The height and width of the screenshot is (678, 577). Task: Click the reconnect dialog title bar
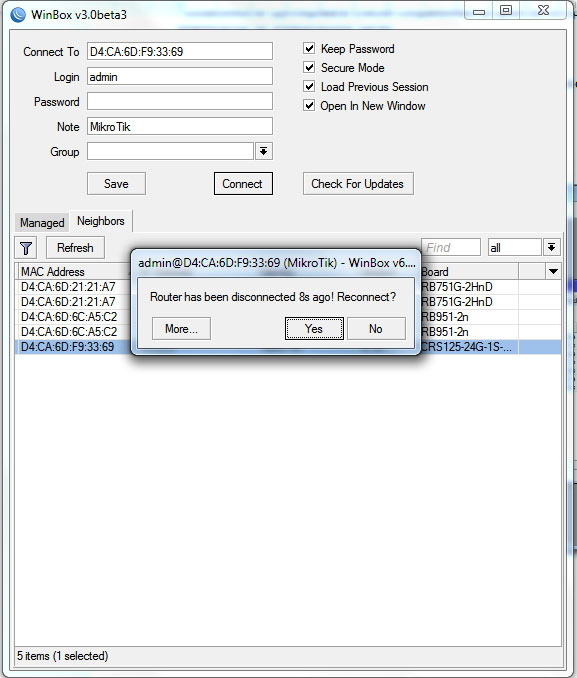(x=276, y=263)
